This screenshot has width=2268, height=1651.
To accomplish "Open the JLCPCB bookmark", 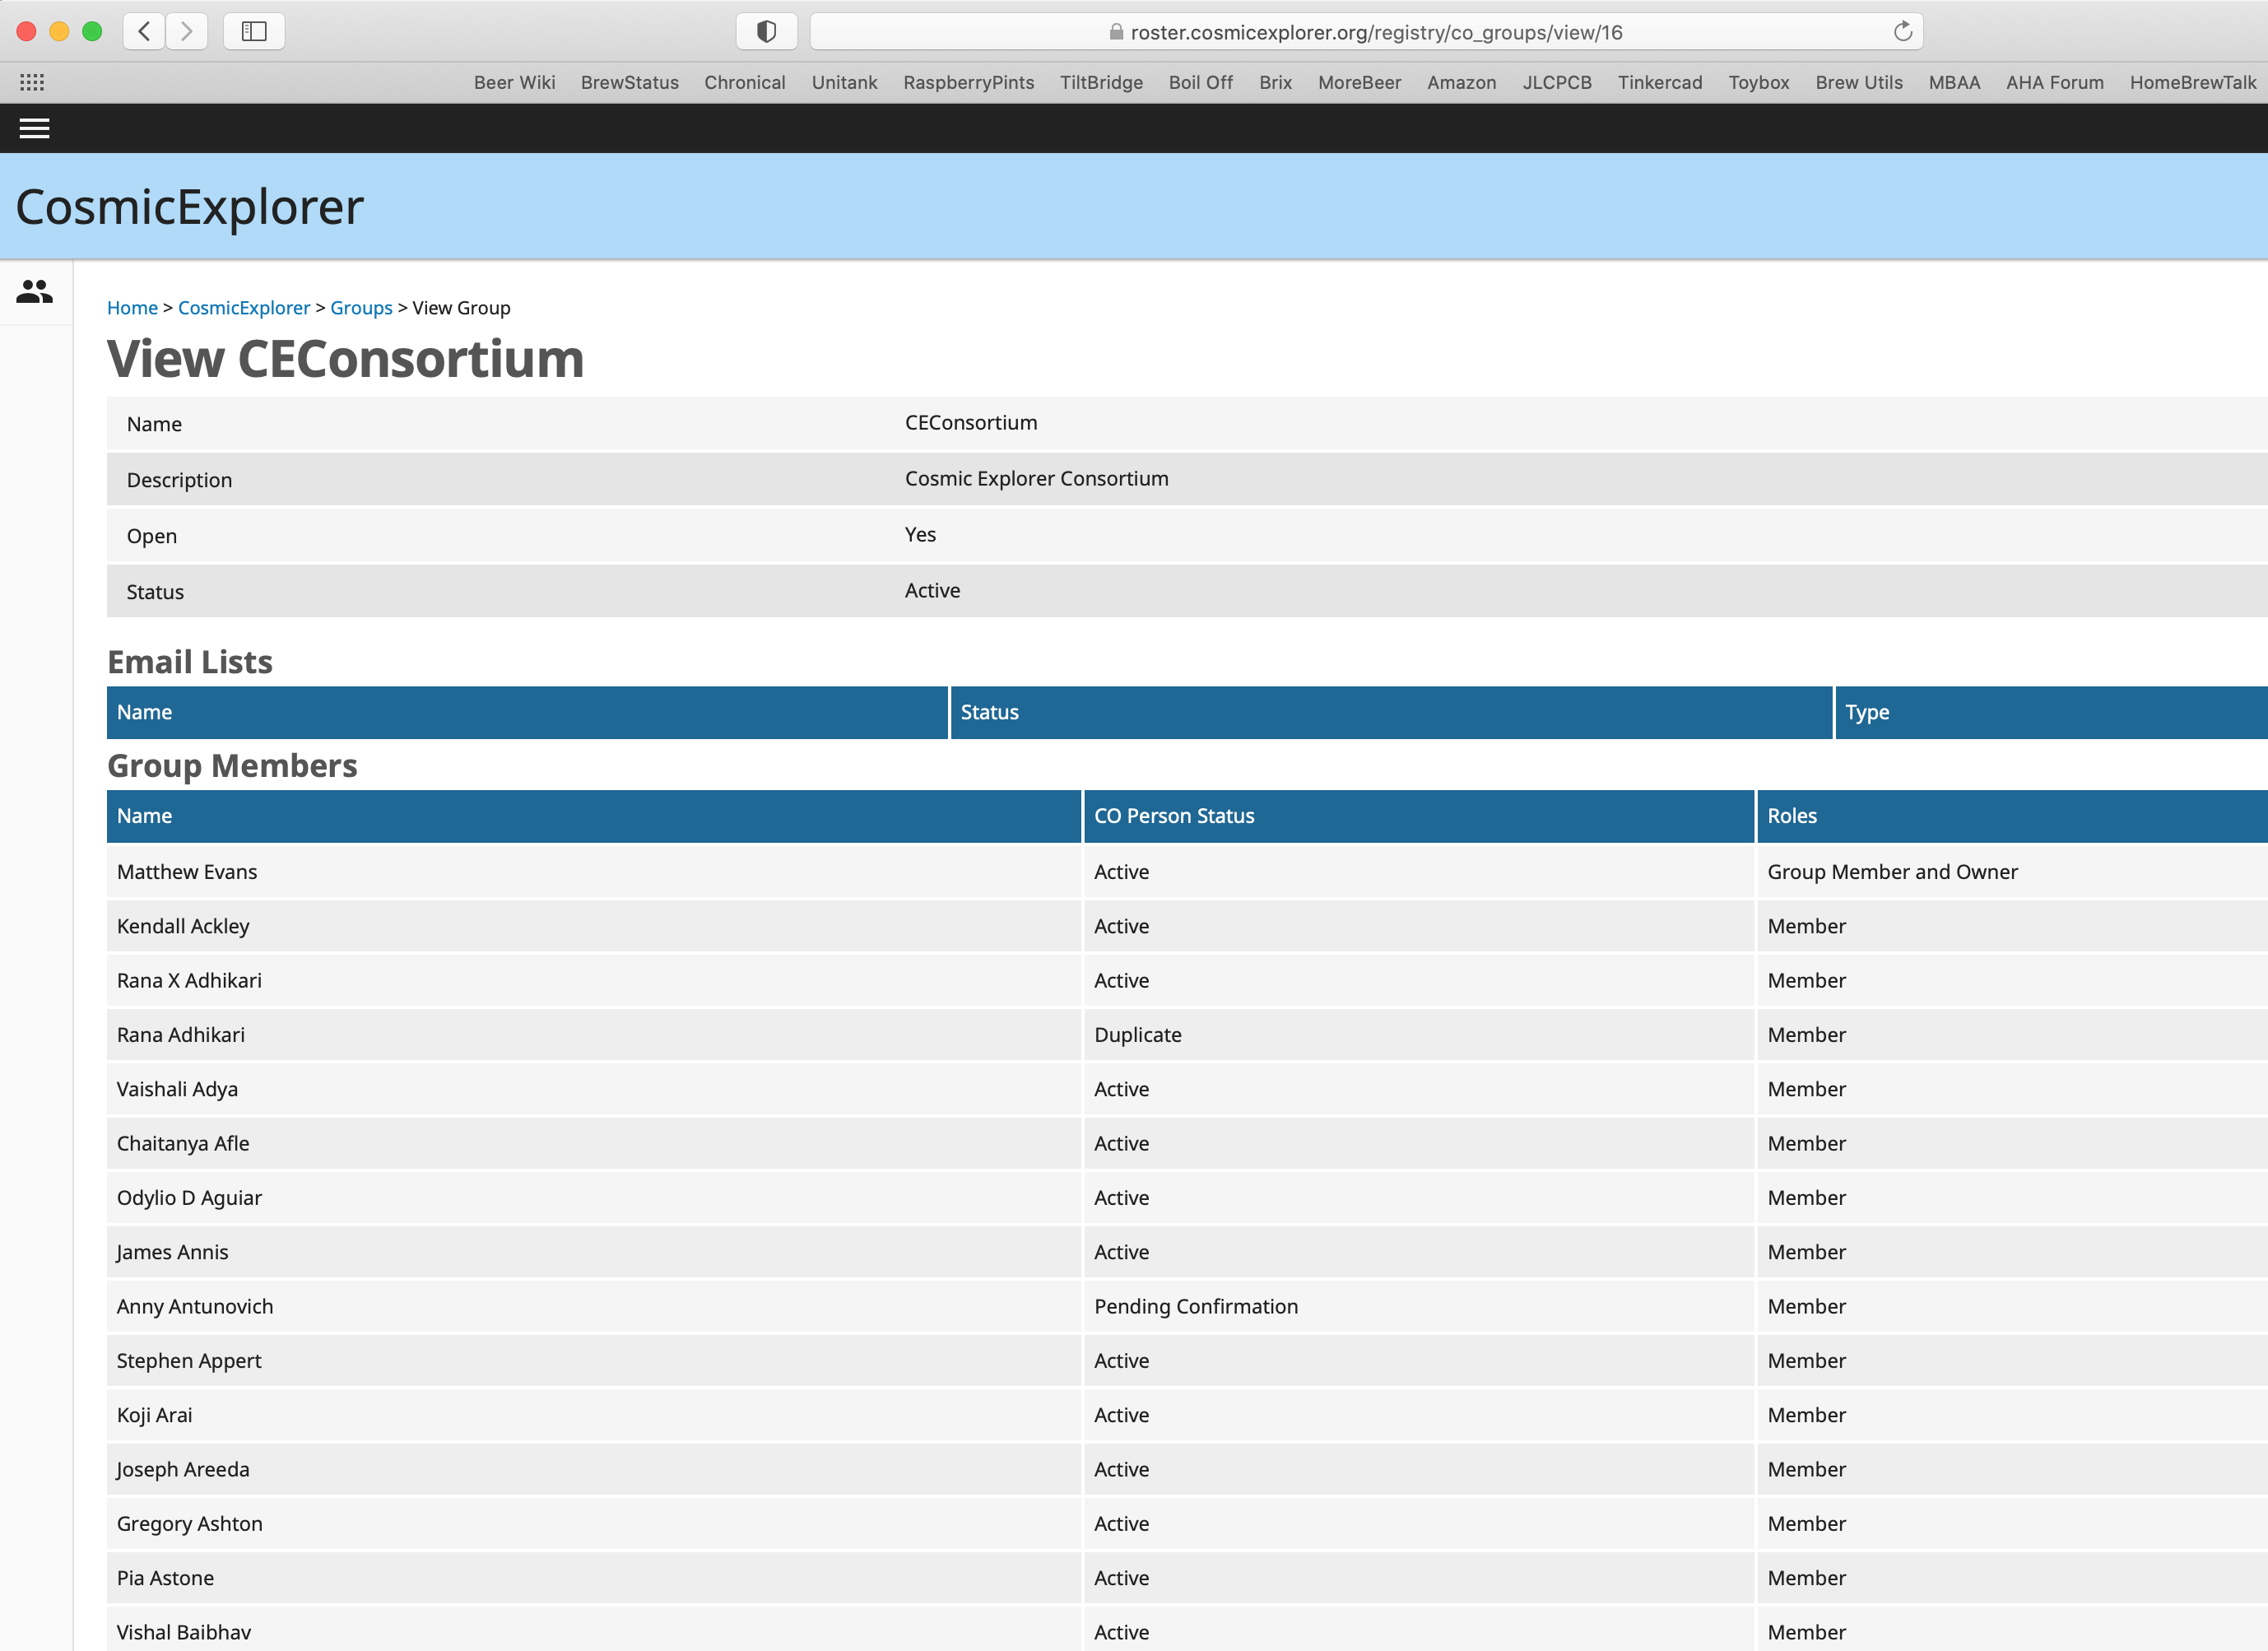I will pos(1558,82).
